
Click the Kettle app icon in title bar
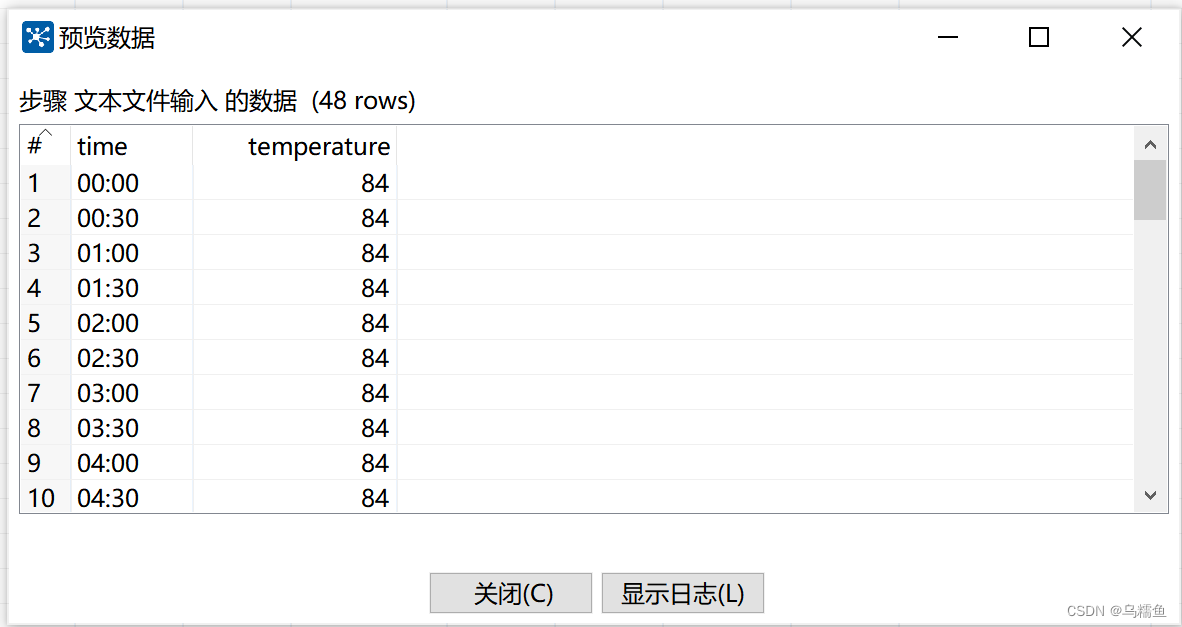click(x=37, y=36)
